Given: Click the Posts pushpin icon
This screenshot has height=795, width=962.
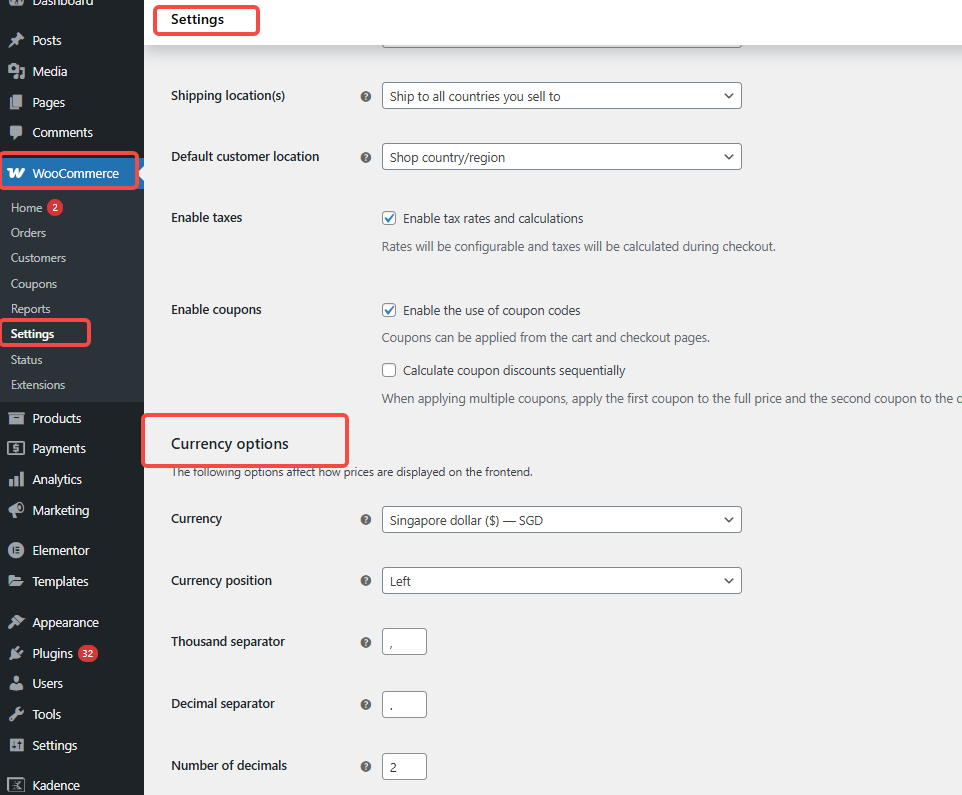Looking at the screenshot, I should click(16, 41).
